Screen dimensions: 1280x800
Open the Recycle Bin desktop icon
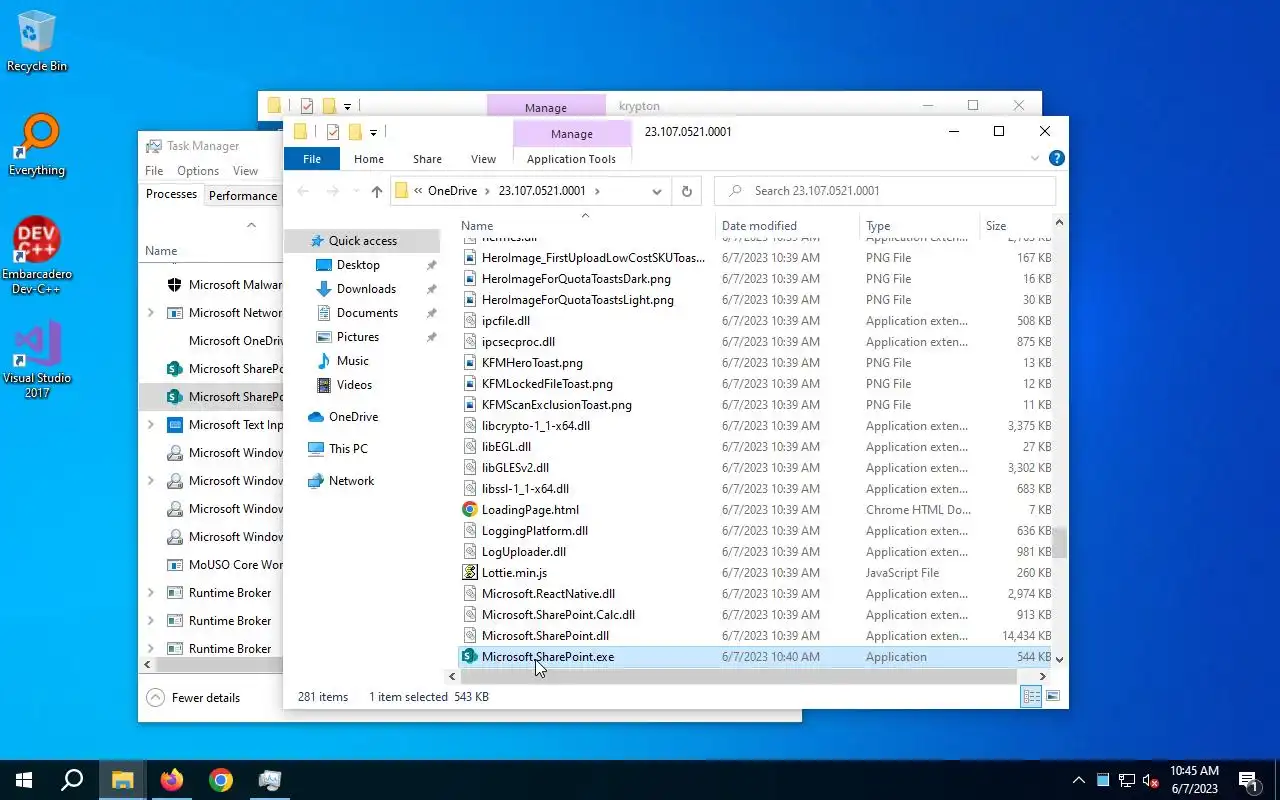37,42
